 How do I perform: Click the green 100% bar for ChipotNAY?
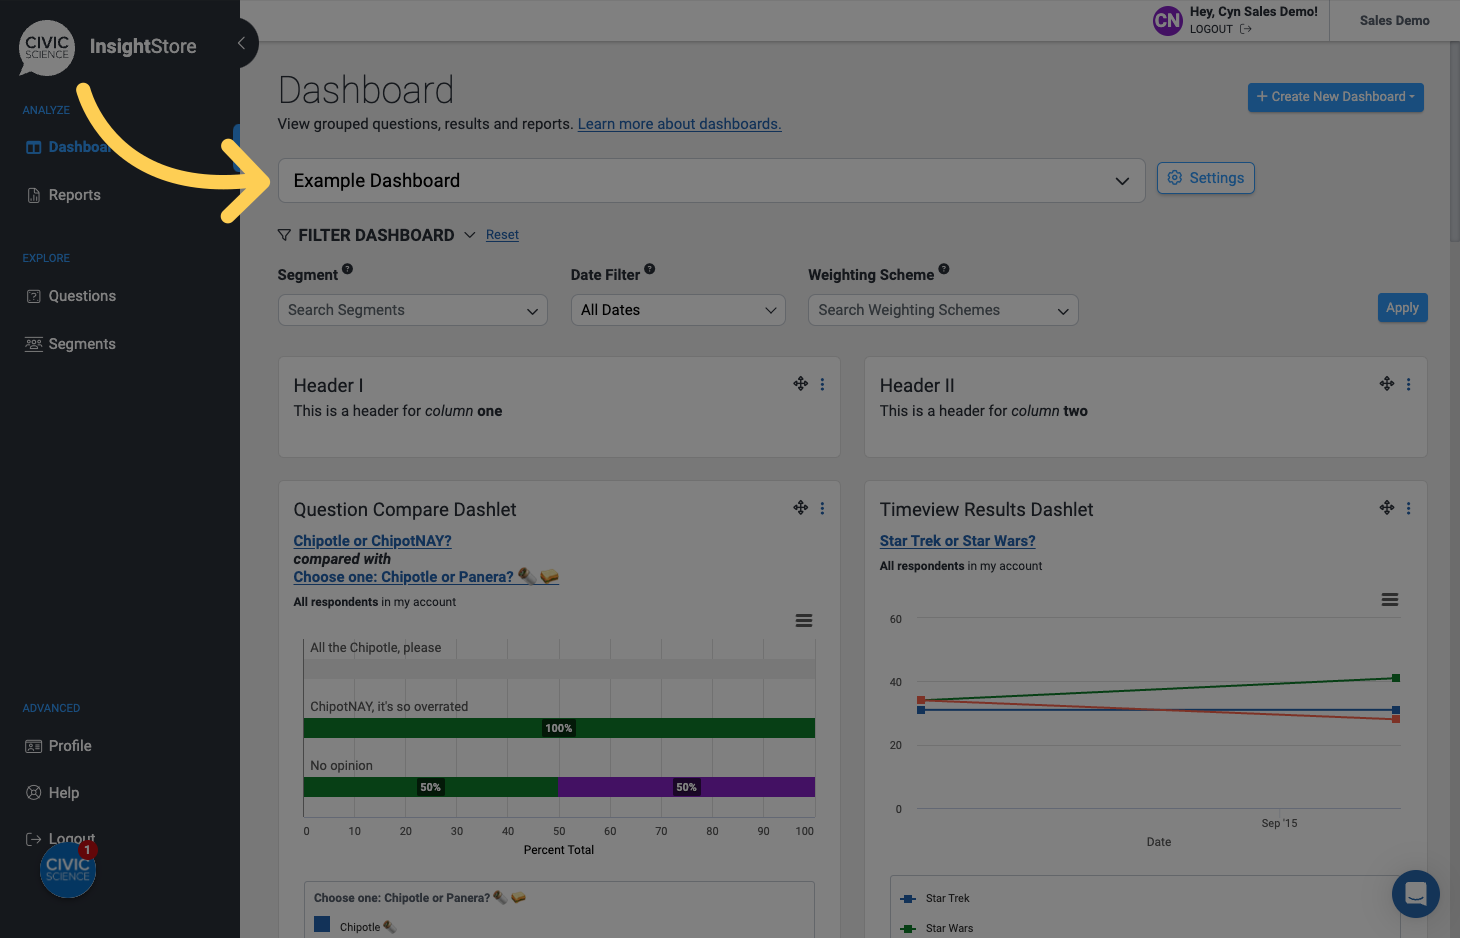tap(559, 728)
